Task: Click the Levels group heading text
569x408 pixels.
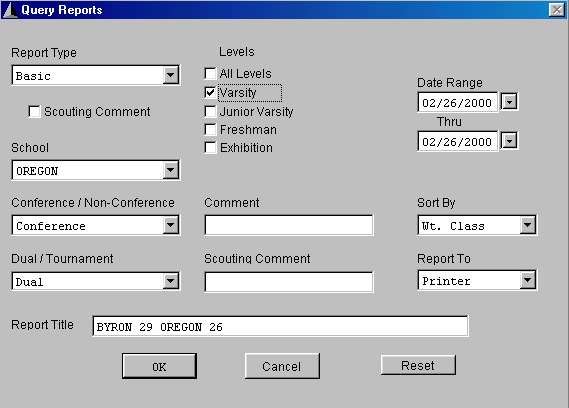Action: pos(237,52)
